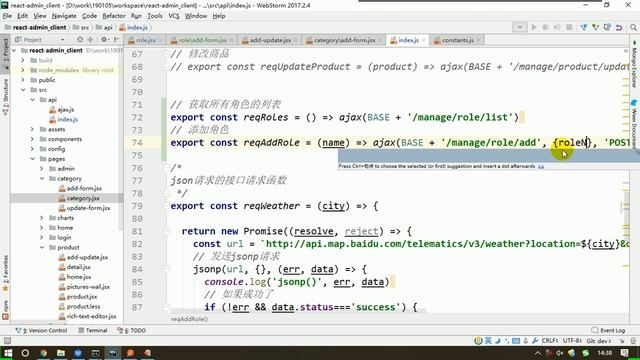Click line number 79 in the gutter
This screenshot has height=360, width=640.
tap(137, 206)
